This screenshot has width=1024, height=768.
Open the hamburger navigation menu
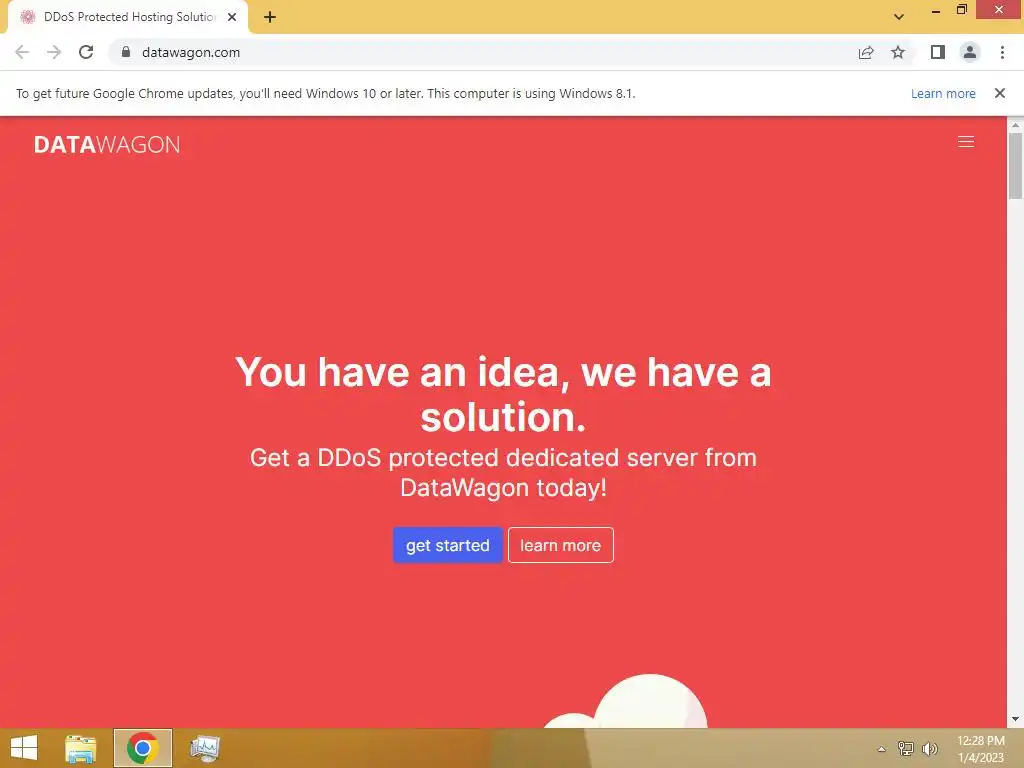point(965,142)
